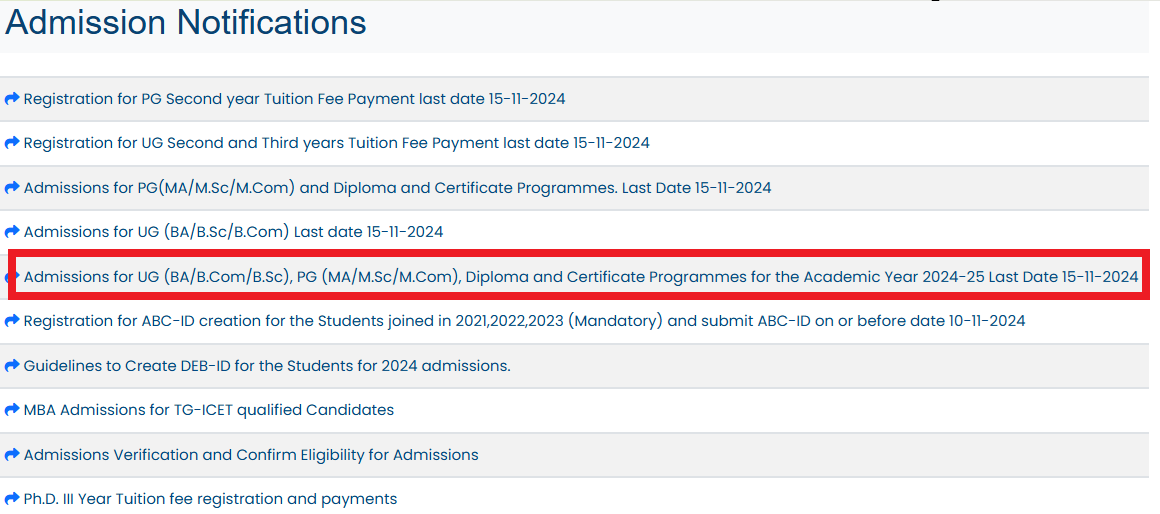Screen dimensions: 1160x514
Task: Click arrow icon beside UG Second and Third years
Action: tap(12, 143)
